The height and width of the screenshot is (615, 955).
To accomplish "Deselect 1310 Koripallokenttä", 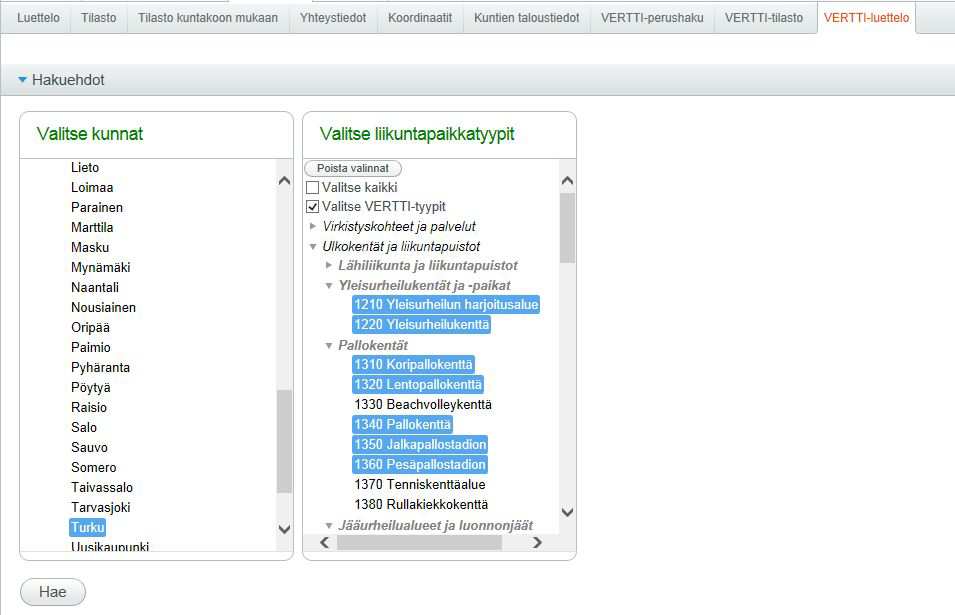I will pos(413,365).
